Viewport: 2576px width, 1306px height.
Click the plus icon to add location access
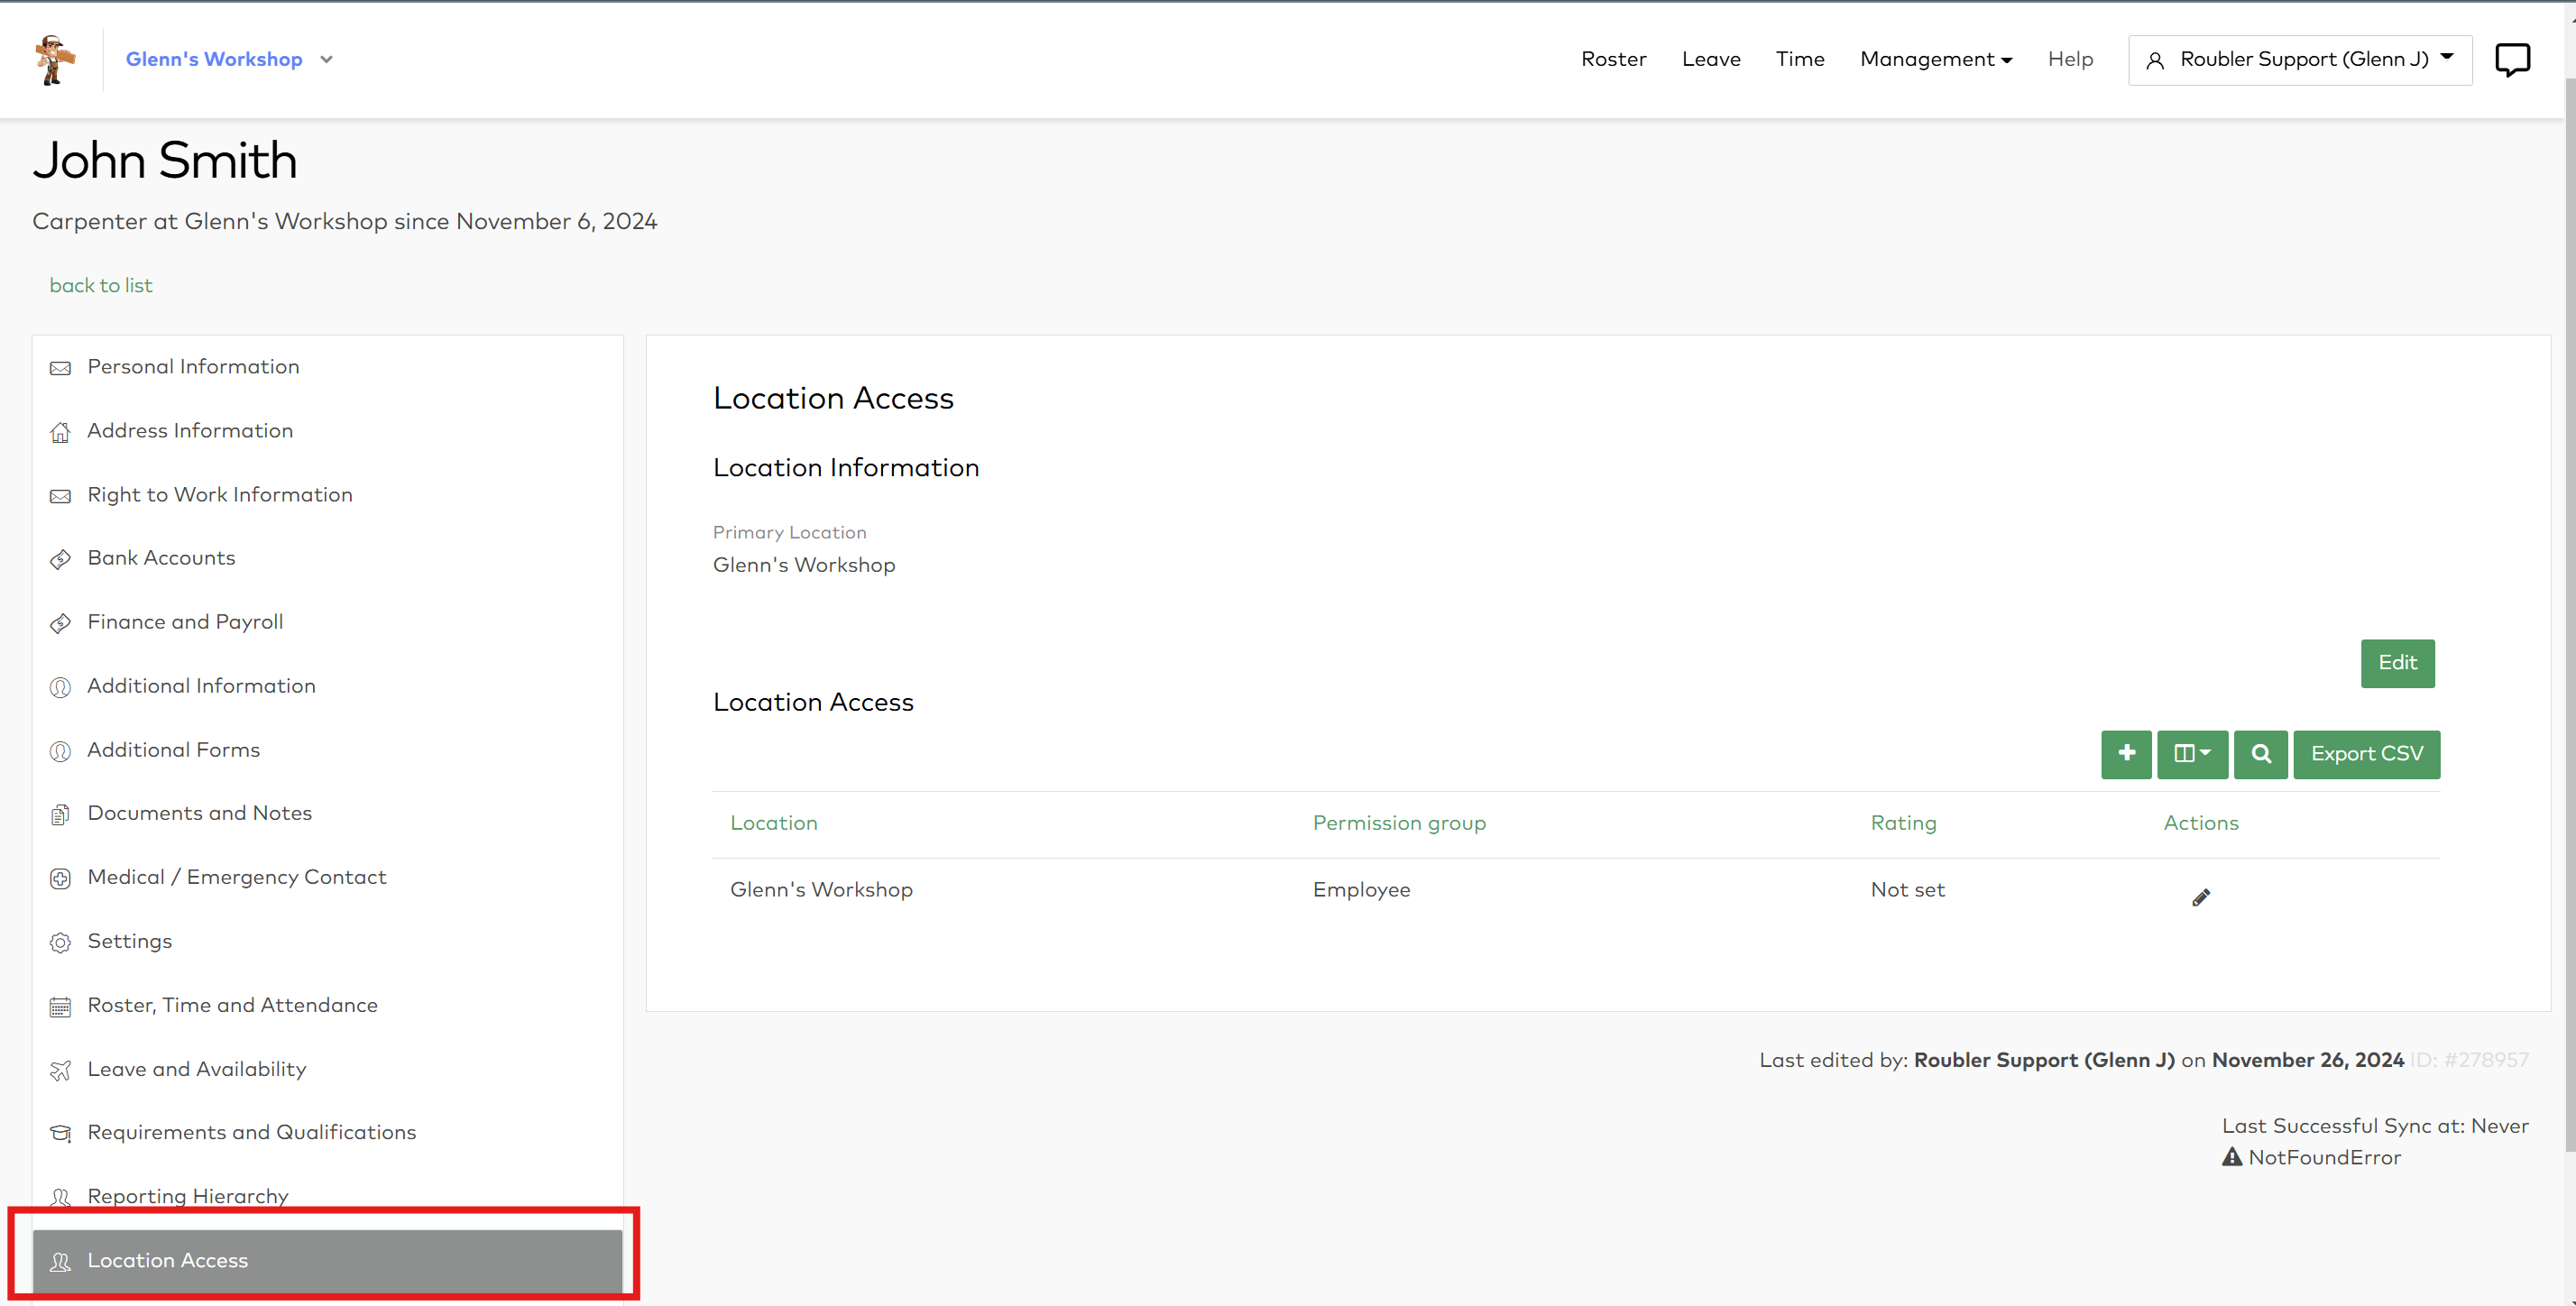2126,754
